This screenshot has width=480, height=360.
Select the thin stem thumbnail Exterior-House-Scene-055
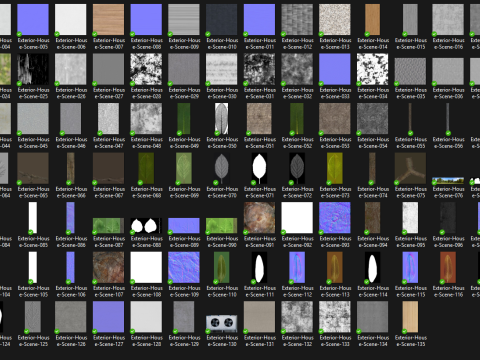410,119
